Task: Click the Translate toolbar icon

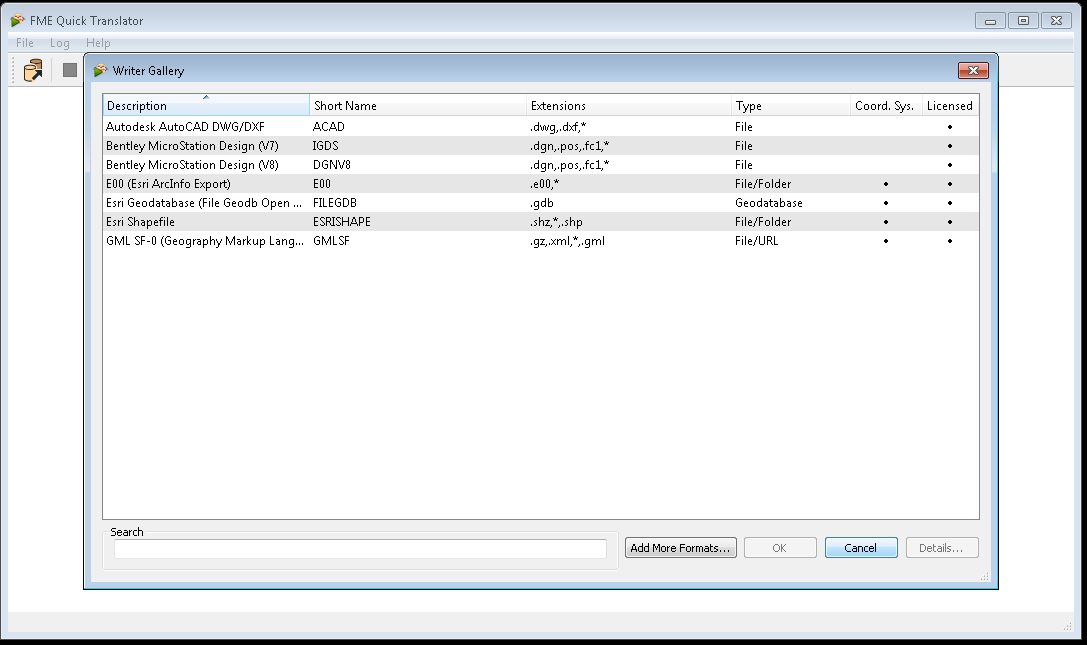Action: coord(30,70)
